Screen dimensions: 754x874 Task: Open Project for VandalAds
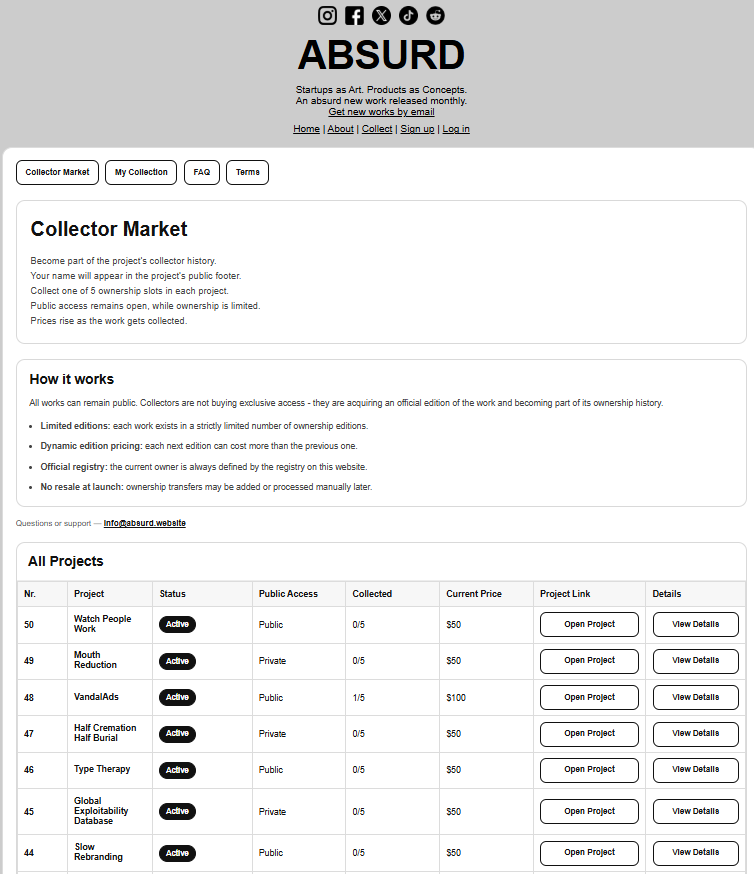(x=589, y=697)
